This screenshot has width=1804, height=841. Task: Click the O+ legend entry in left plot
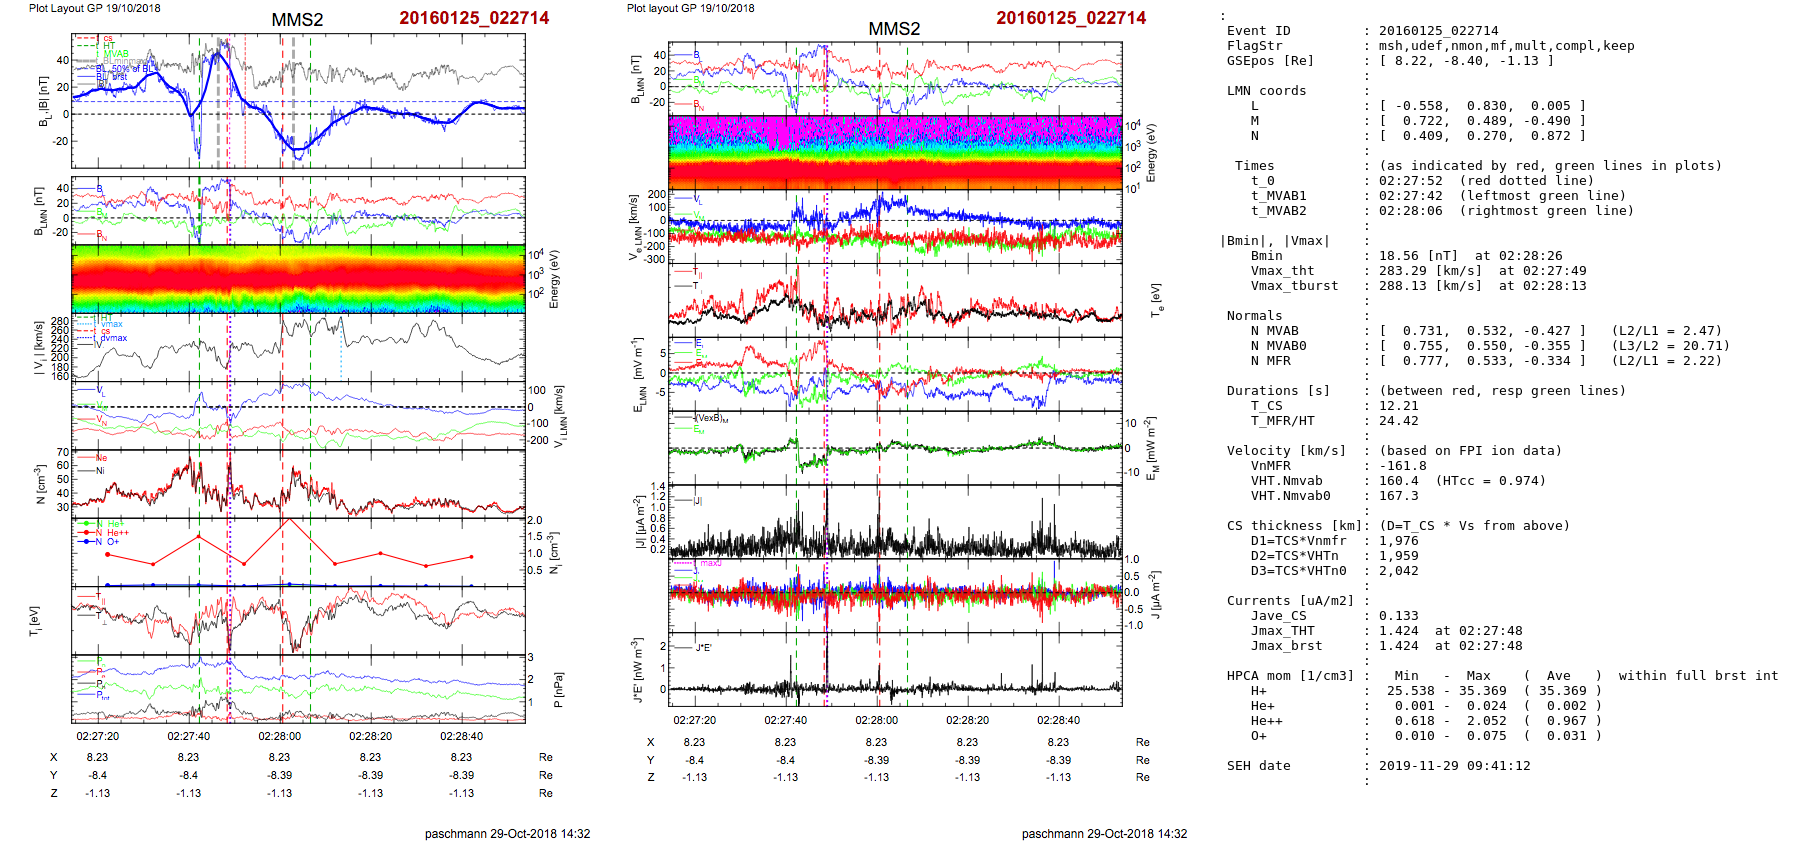click(x=112, y=542)
